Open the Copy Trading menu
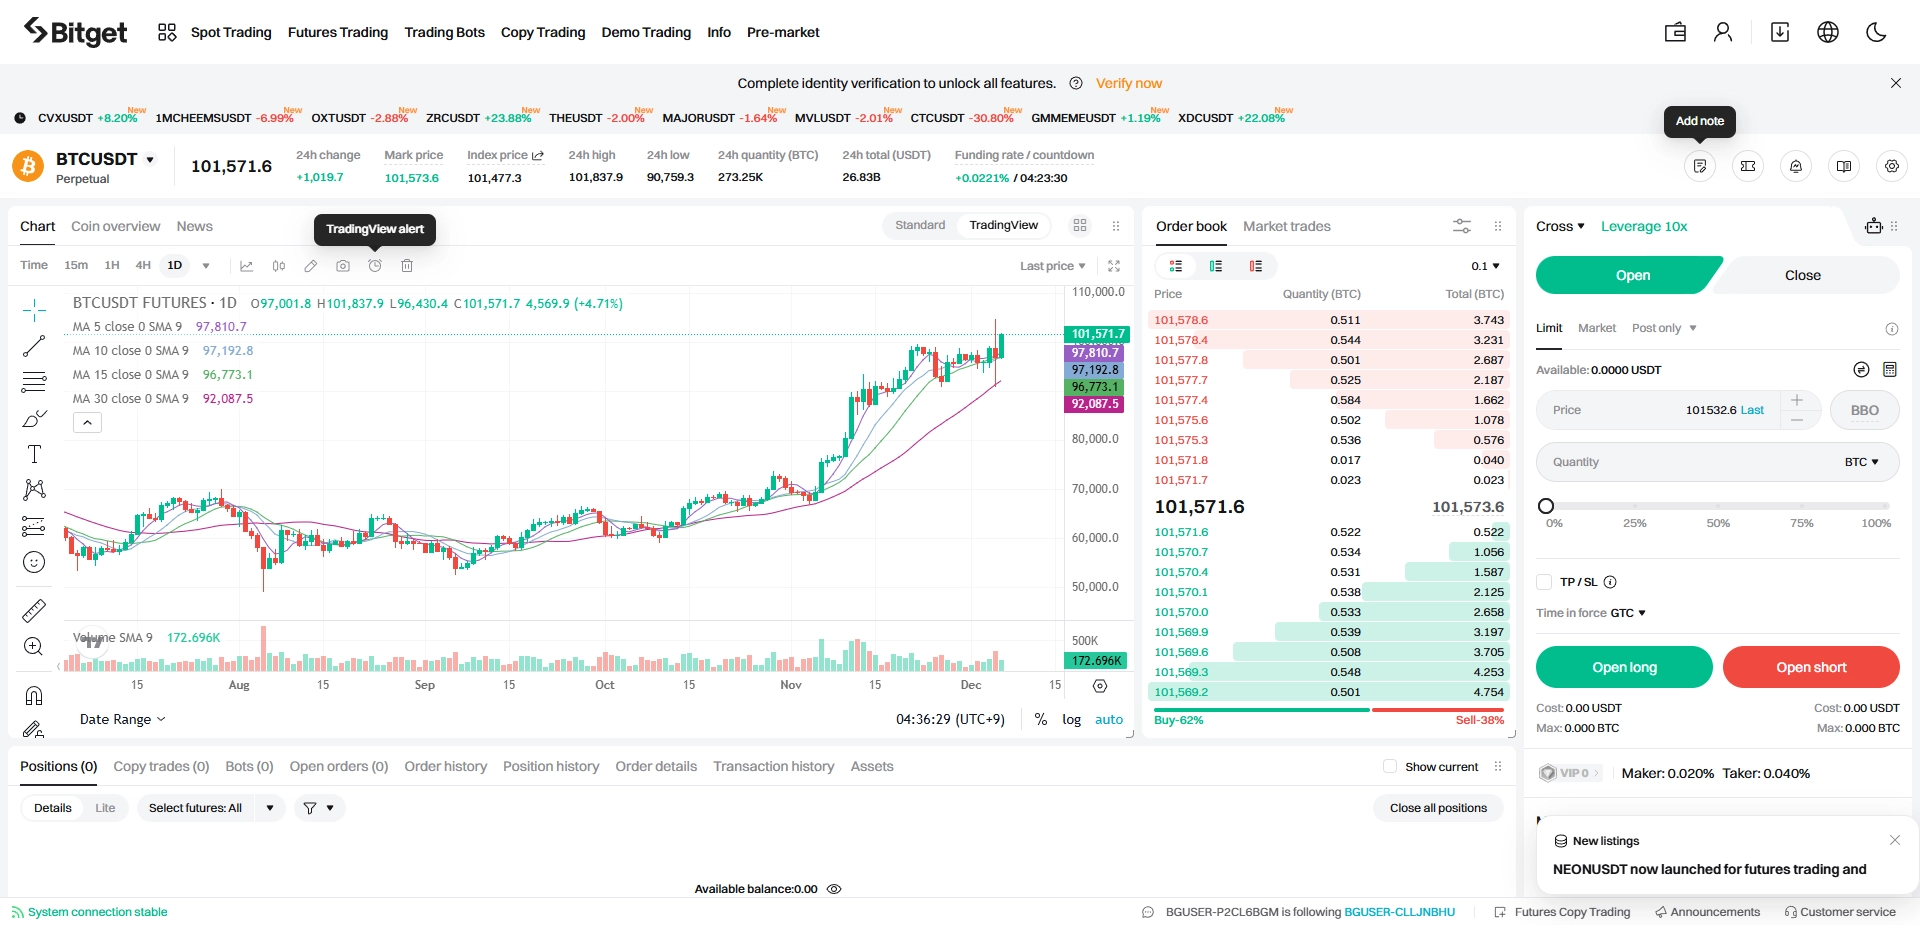The width and height of the screenshot is (1920, 925). pyautogui.click(x=543, y=32)
